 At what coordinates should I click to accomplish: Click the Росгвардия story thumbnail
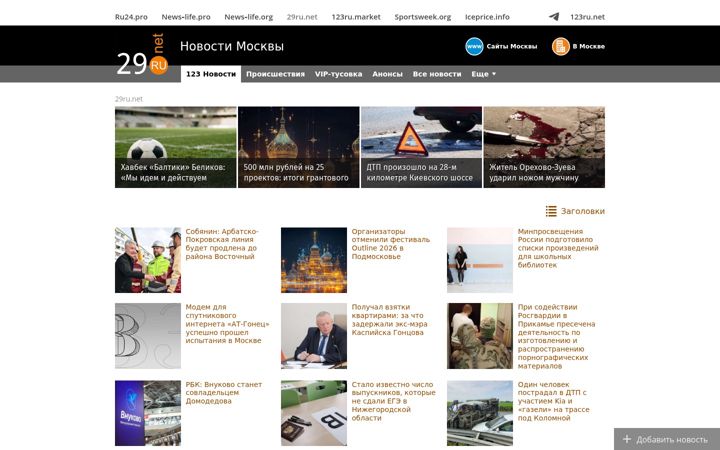pos(480,336)
